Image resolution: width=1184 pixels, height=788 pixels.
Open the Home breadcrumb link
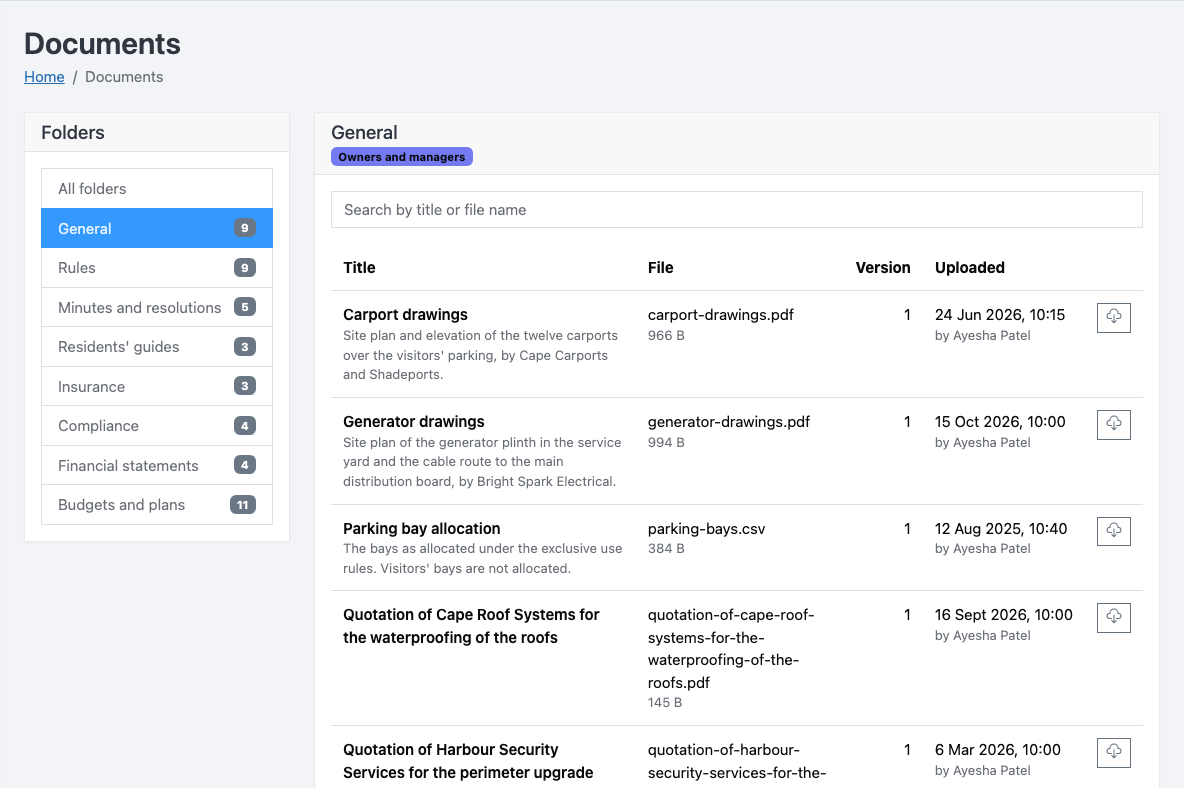44,77
